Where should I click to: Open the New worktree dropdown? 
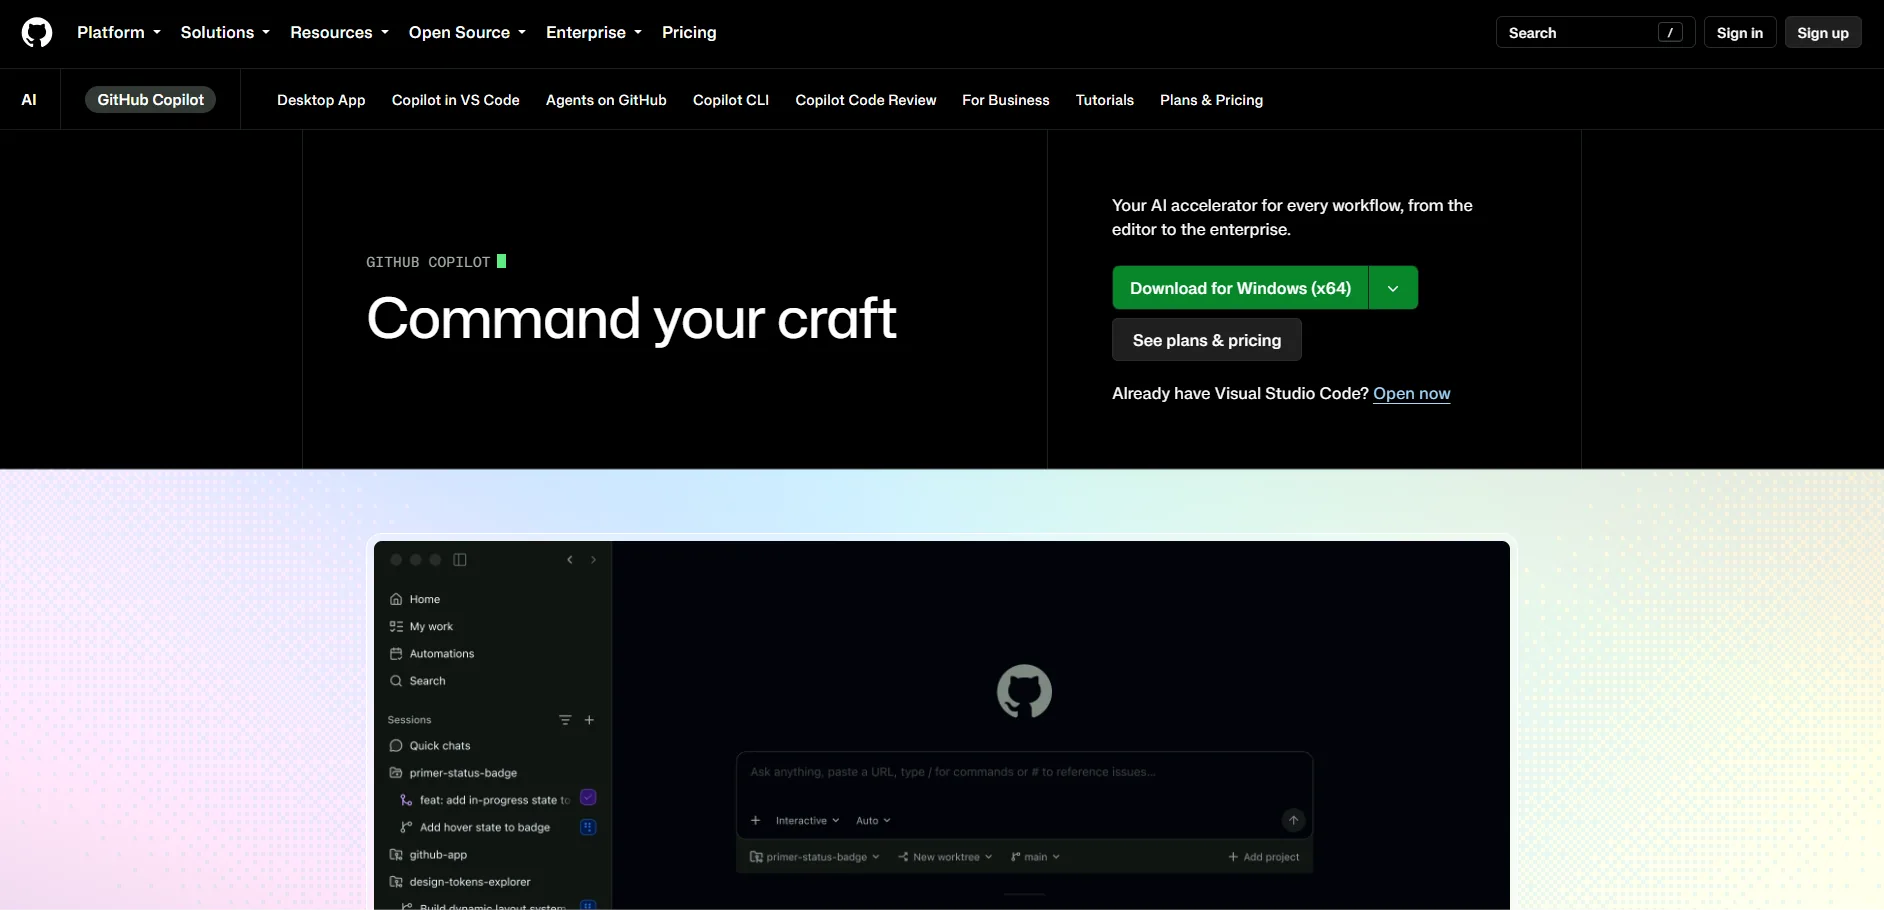(x=945, y=857)
